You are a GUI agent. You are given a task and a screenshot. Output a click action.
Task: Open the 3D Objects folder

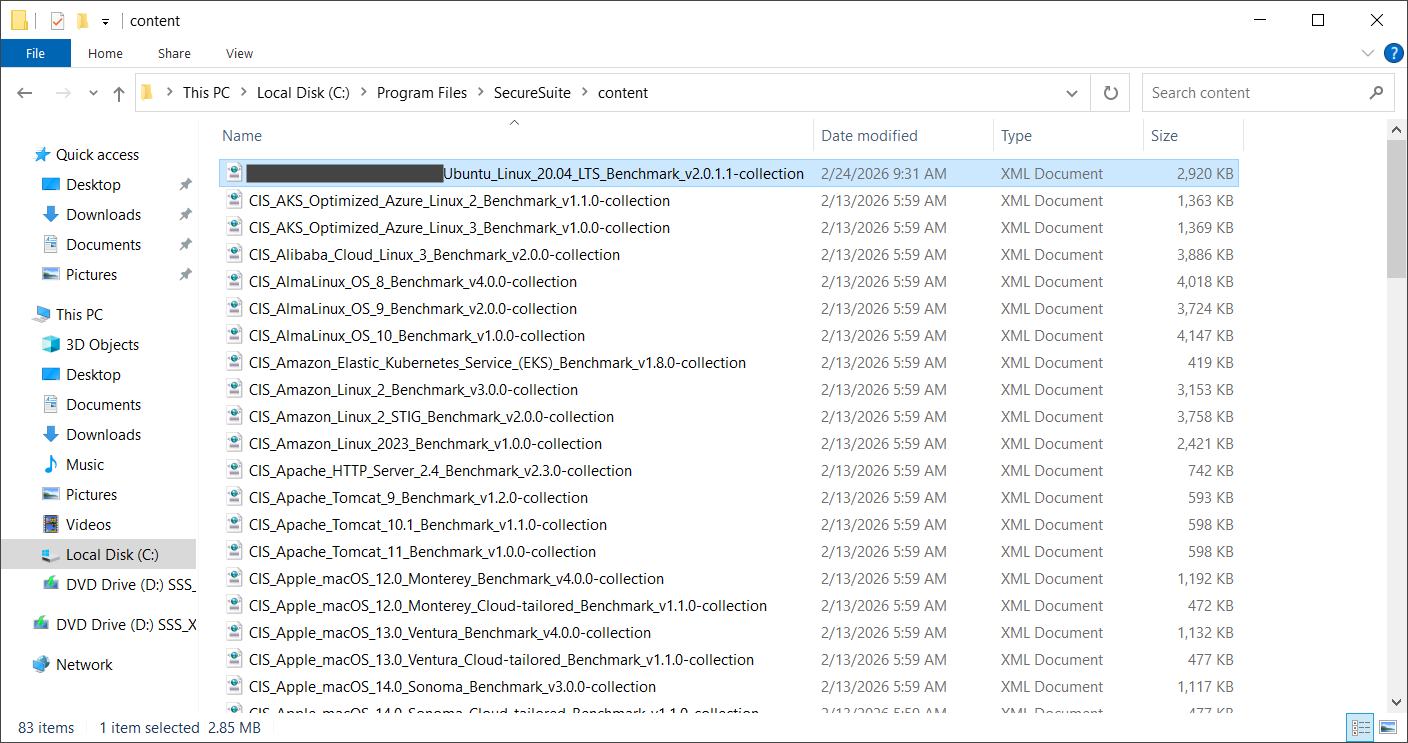tap(102, 344)
